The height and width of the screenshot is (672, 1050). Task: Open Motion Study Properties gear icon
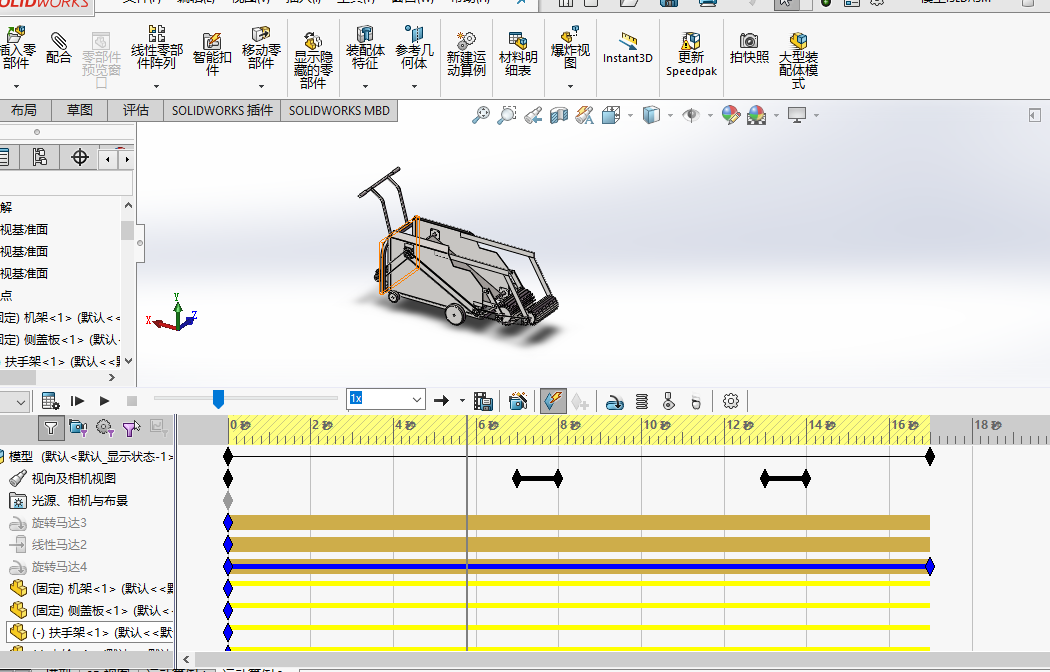click(731, 401)
